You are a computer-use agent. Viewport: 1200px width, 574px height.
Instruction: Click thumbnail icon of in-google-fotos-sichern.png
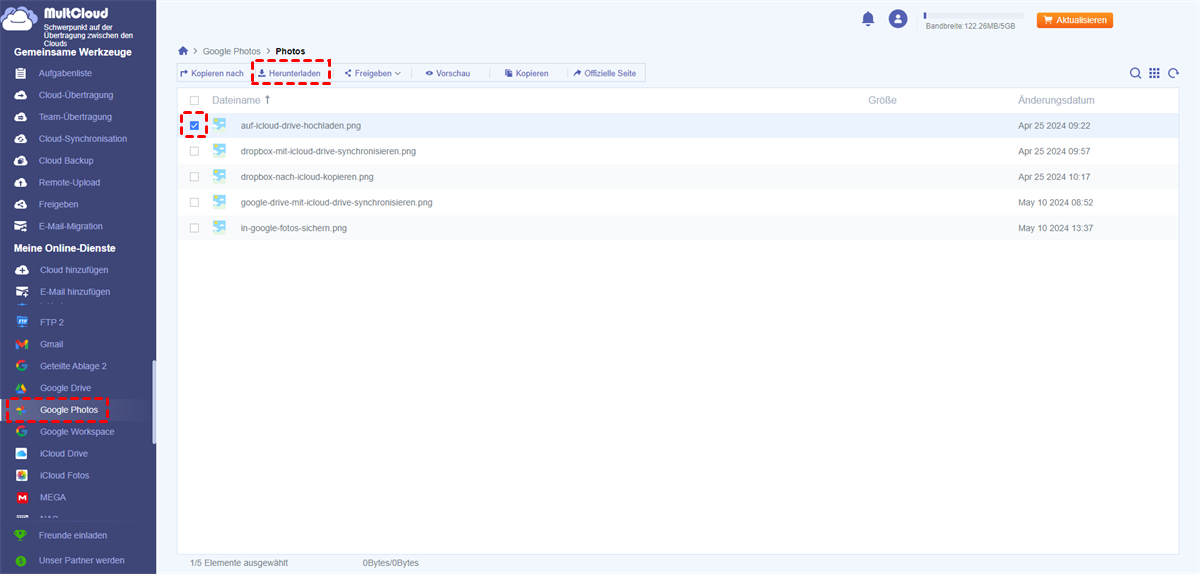[219, 228]
